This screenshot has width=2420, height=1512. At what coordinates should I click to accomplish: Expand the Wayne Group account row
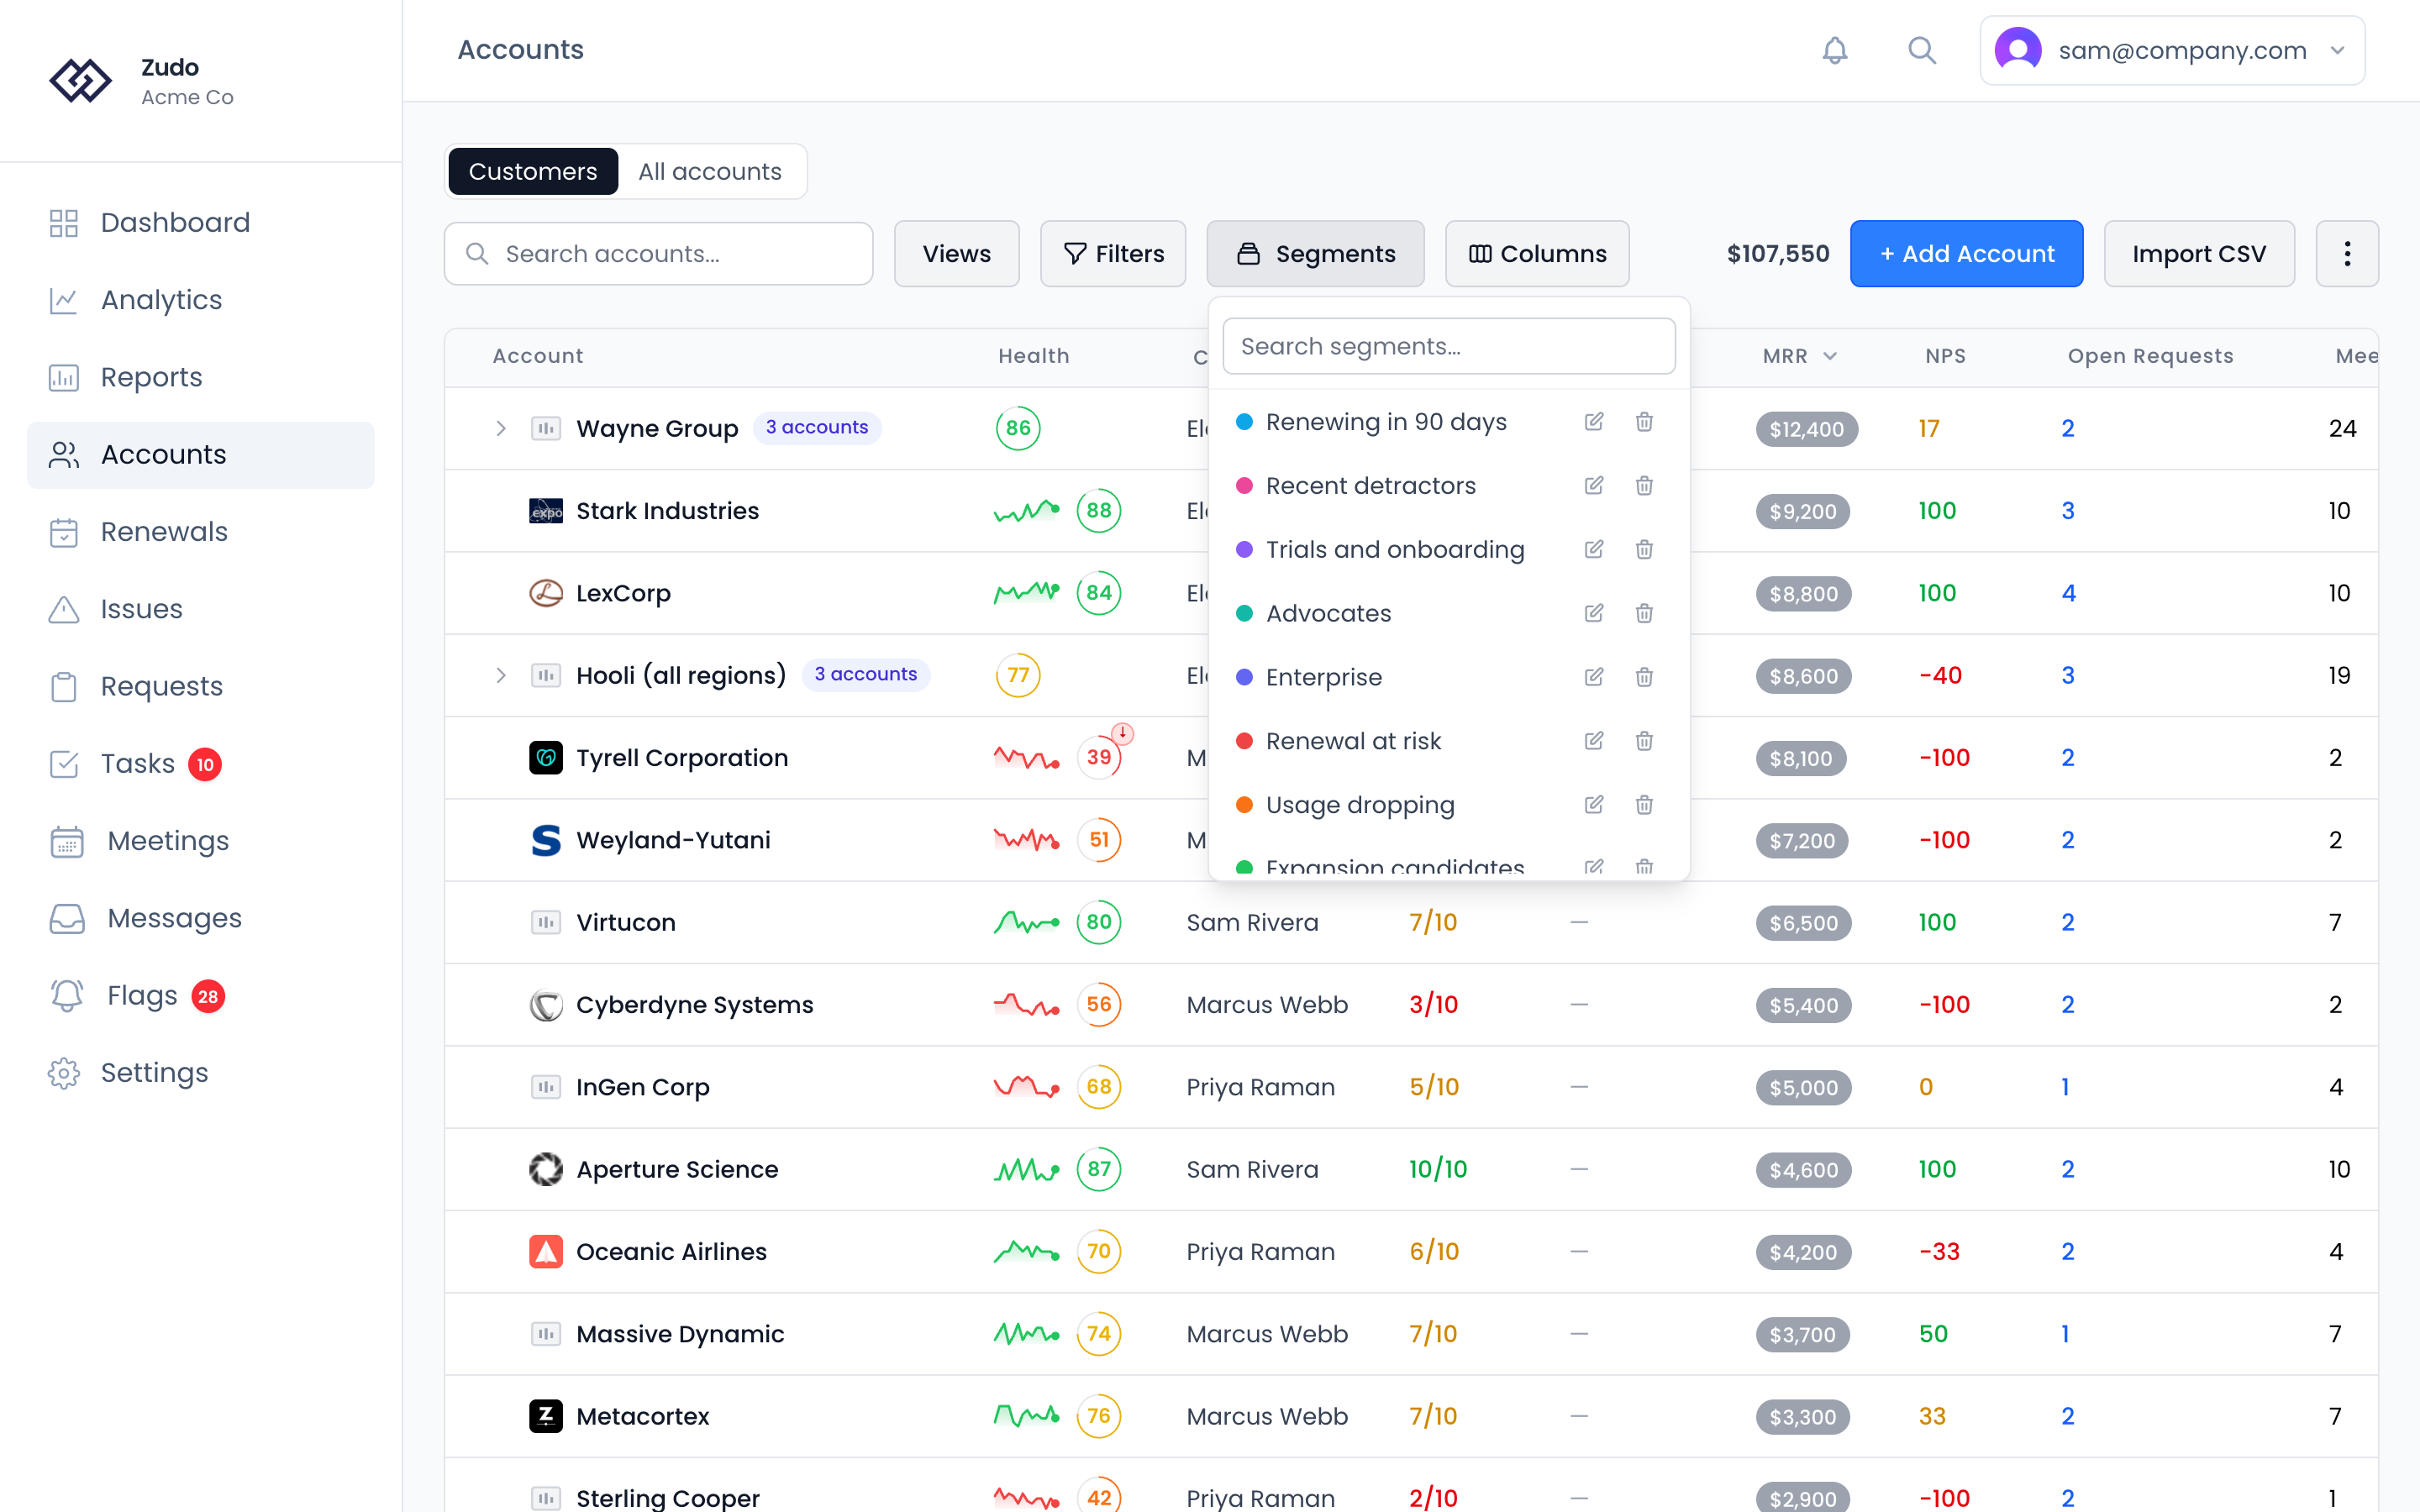(501, 429)
